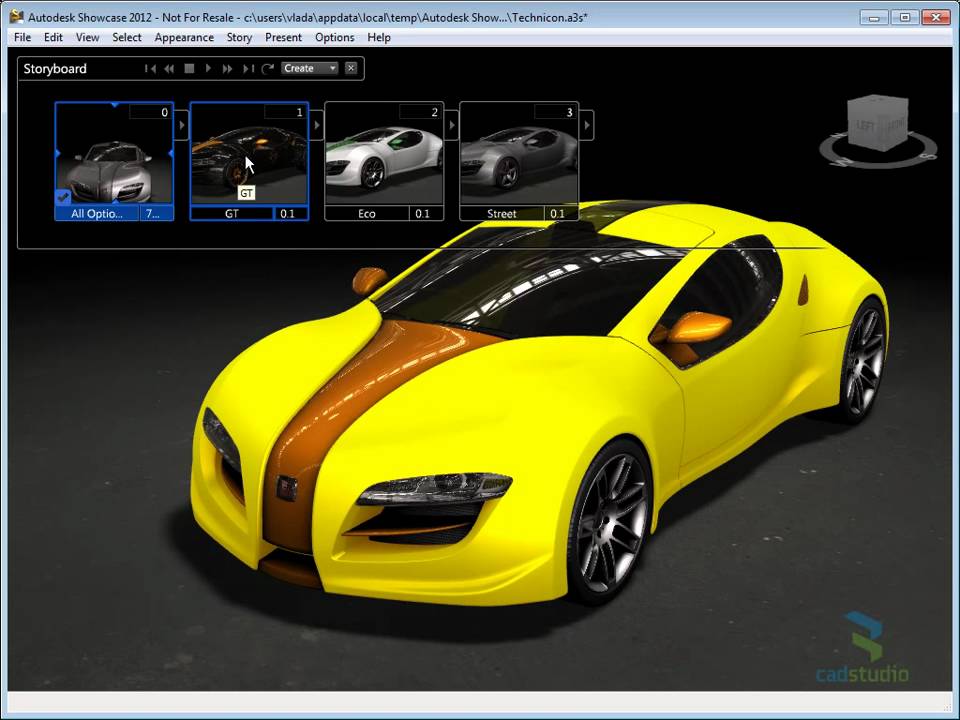The height and width of the screenshot is (720, 960).
Task: Jump to first storyboard slide
Action: 150,69
